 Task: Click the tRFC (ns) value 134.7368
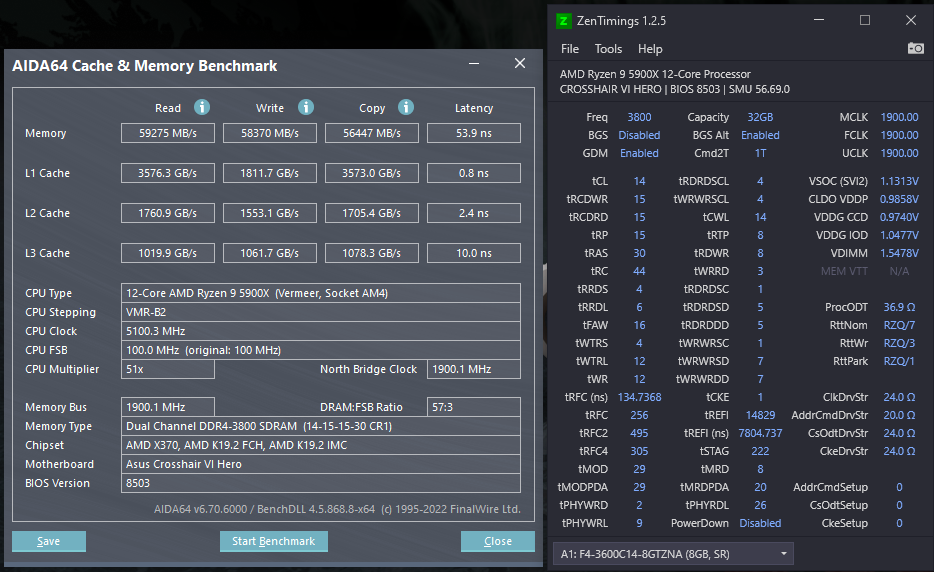click(x=639, y=397)
